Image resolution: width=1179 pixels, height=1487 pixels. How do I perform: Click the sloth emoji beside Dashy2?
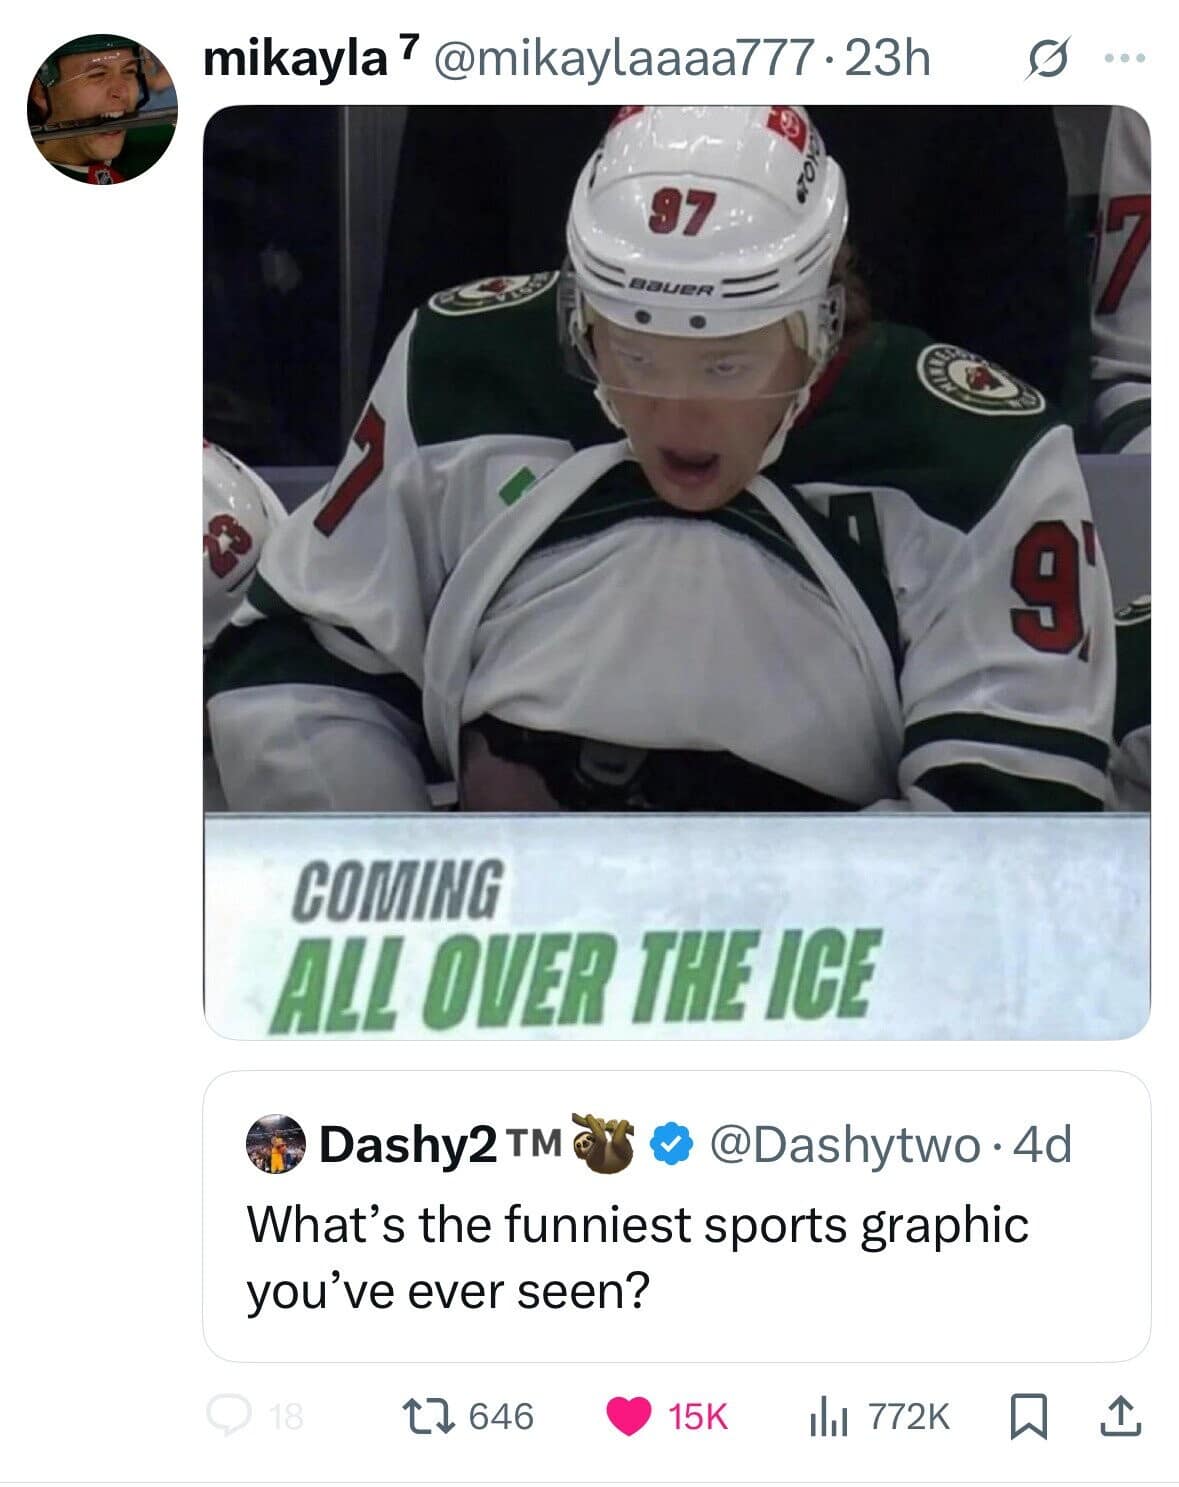[x=608, y=1143]
